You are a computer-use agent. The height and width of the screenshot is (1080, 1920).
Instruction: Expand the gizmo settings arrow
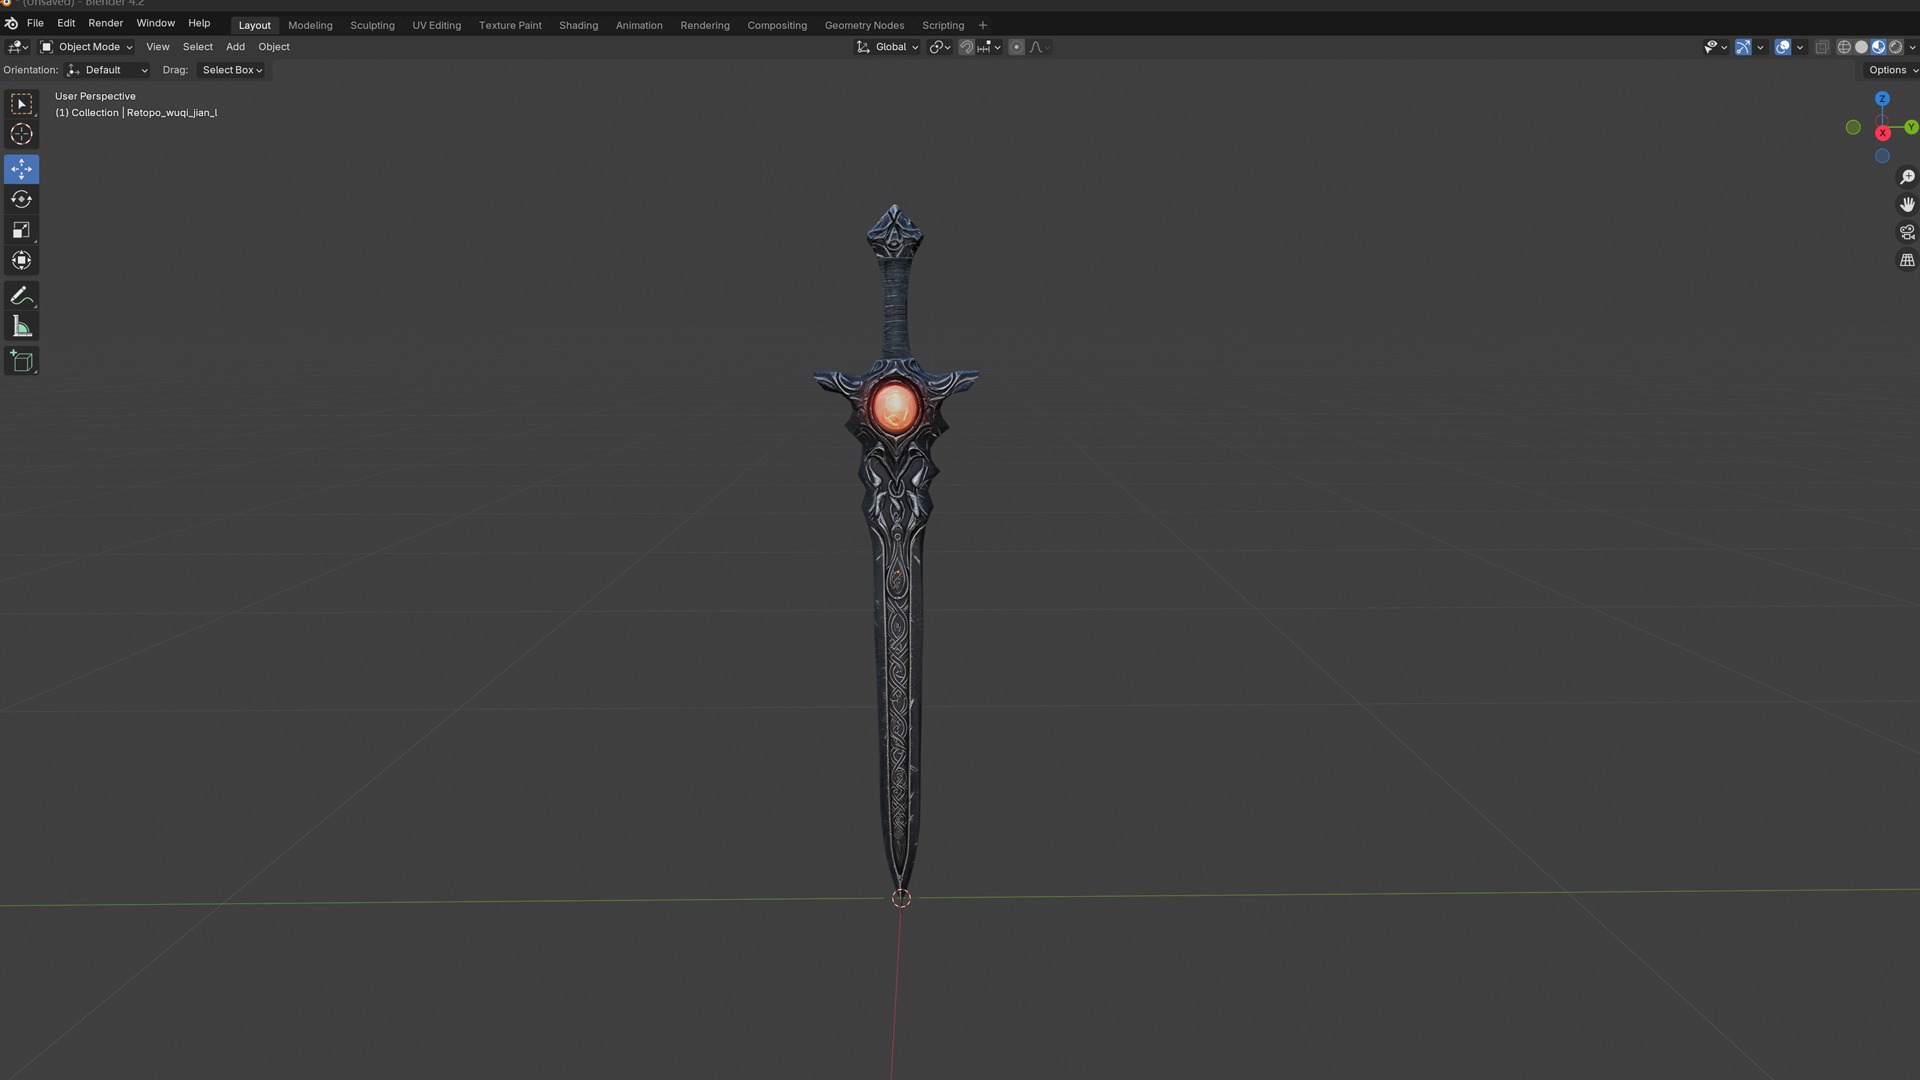point(1760,47)
